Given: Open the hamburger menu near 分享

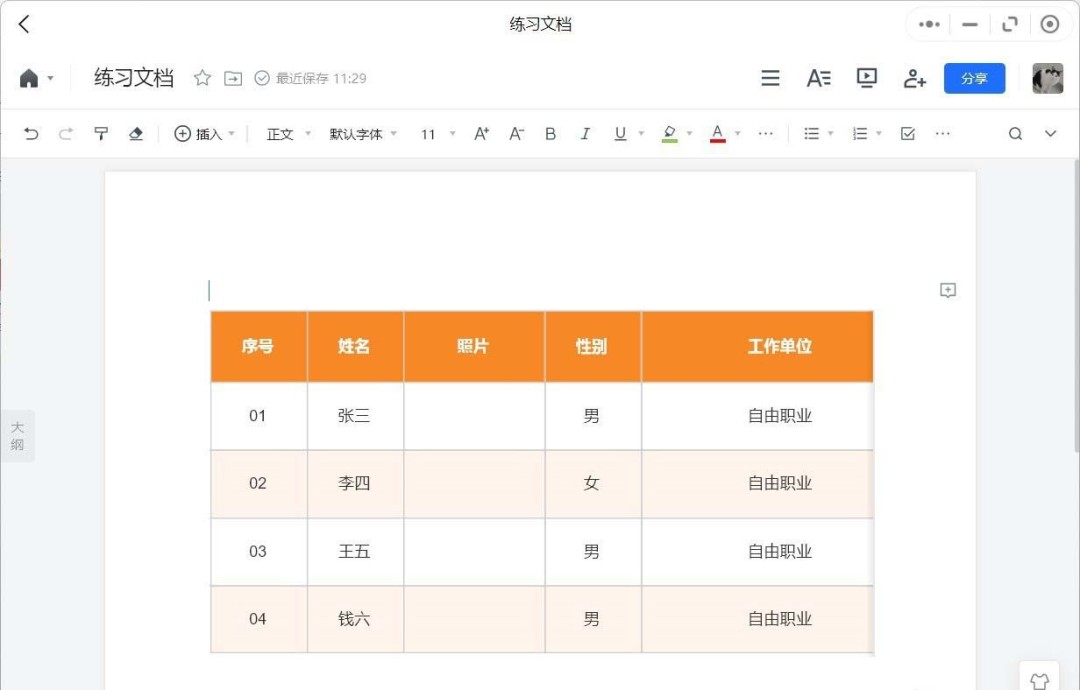Looking at the screenshot, I should [x=770, y=77].
